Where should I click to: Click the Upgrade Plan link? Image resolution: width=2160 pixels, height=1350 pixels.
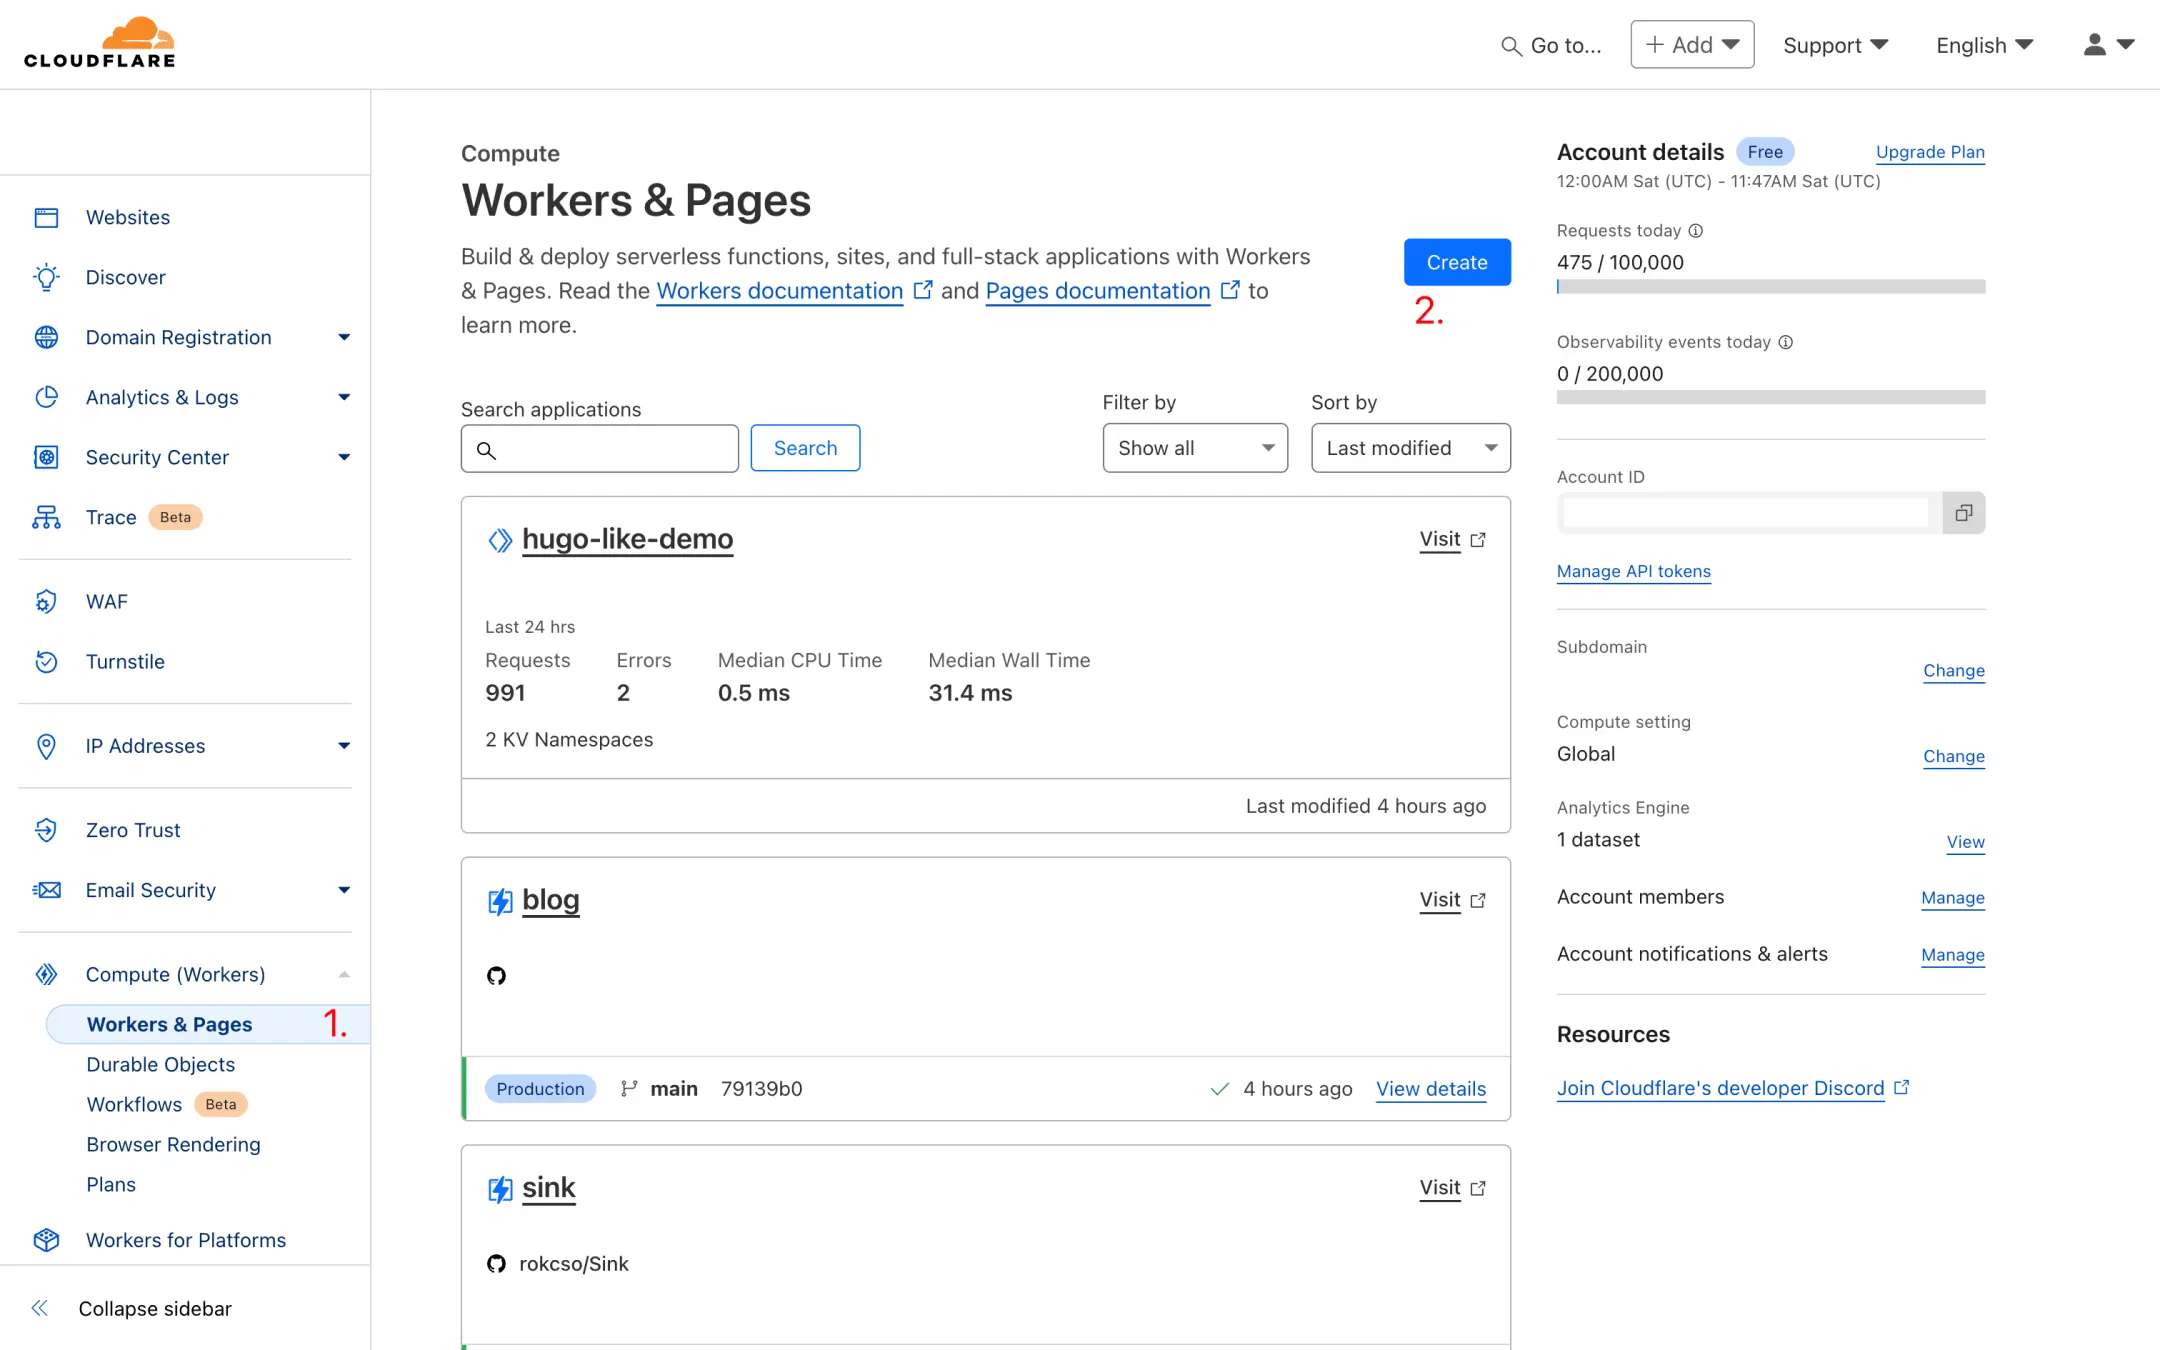tap(1930, 152)
